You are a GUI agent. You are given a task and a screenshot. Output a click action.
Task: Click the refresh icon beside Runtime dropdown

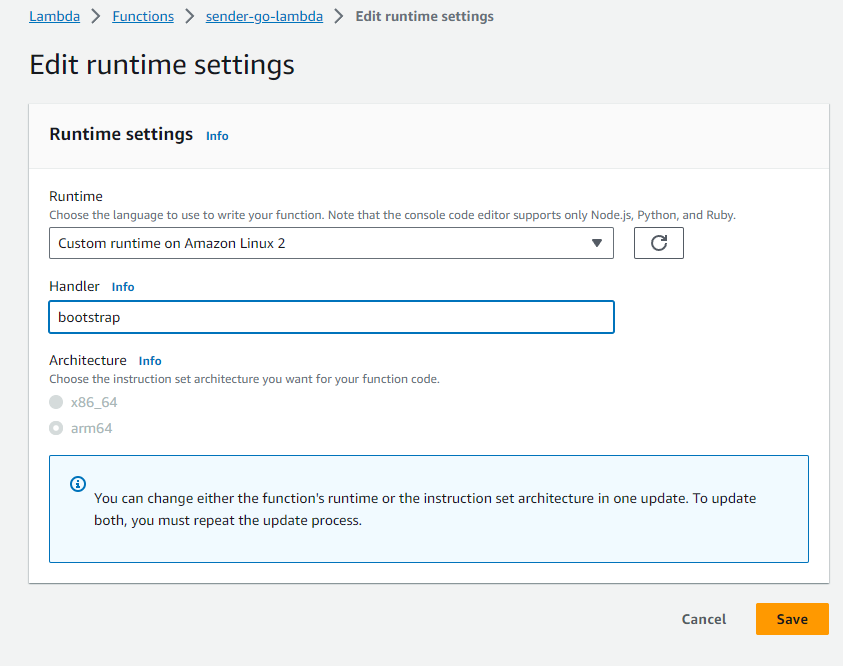(x=659, y=243)
